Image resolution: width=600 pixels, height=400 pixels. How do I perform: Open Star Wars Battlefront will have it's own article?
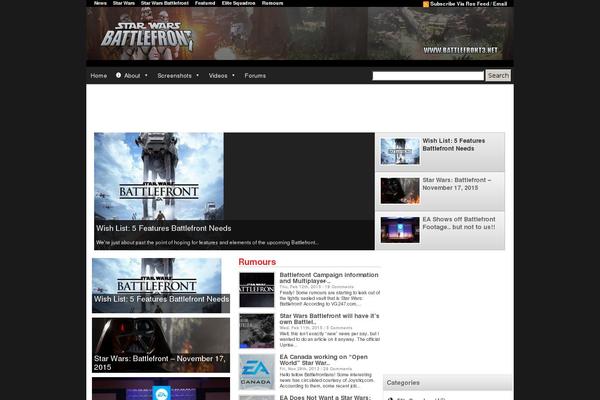(329, 319)
